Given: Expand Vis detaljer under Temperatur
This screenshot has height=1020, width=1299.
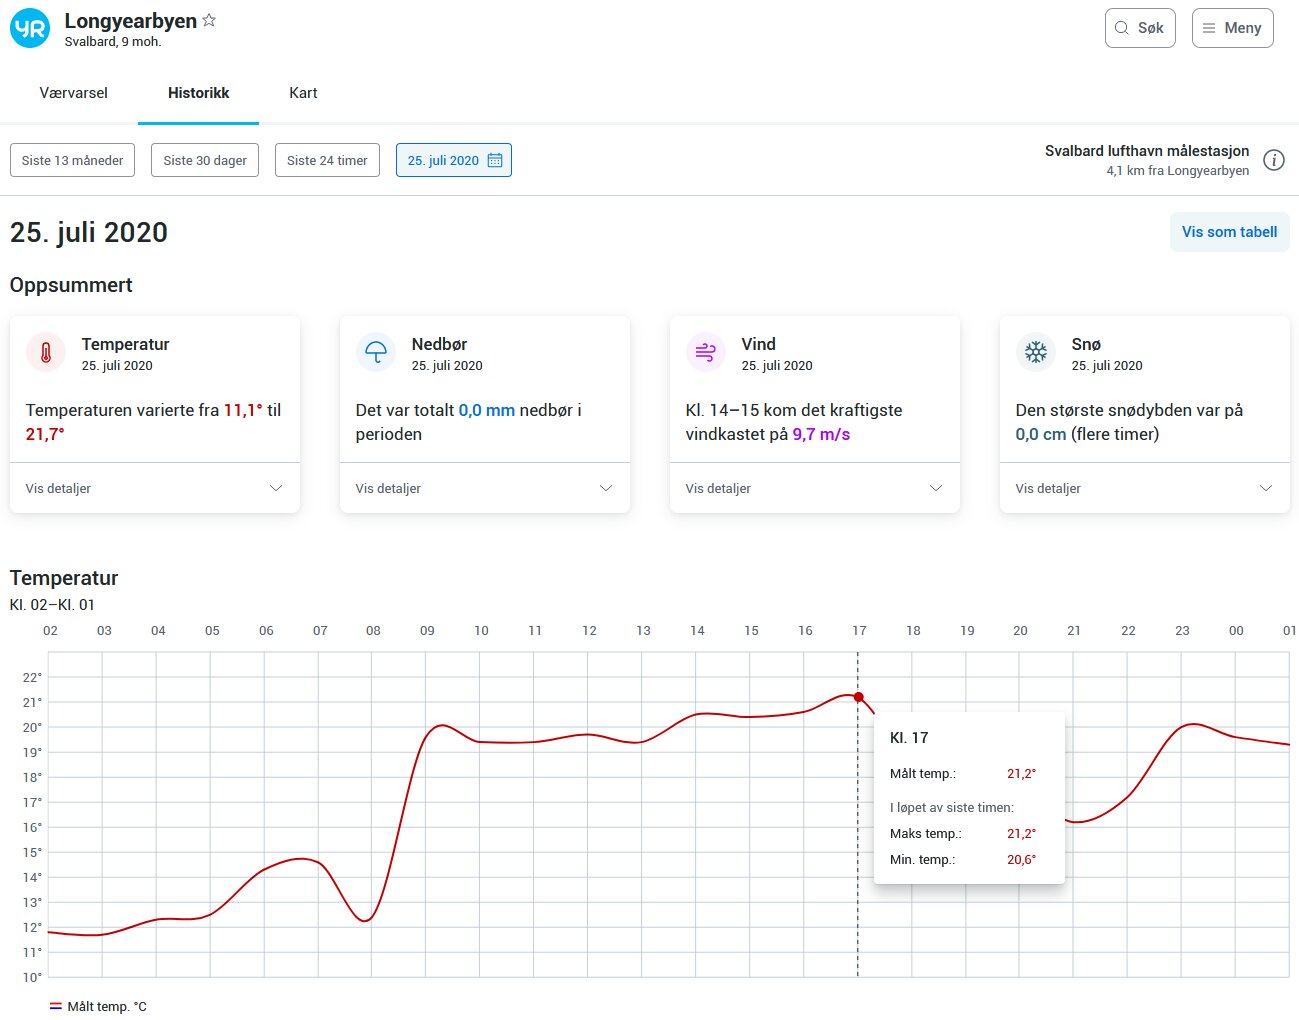Looking at the screenshot, I should point(154,488).
